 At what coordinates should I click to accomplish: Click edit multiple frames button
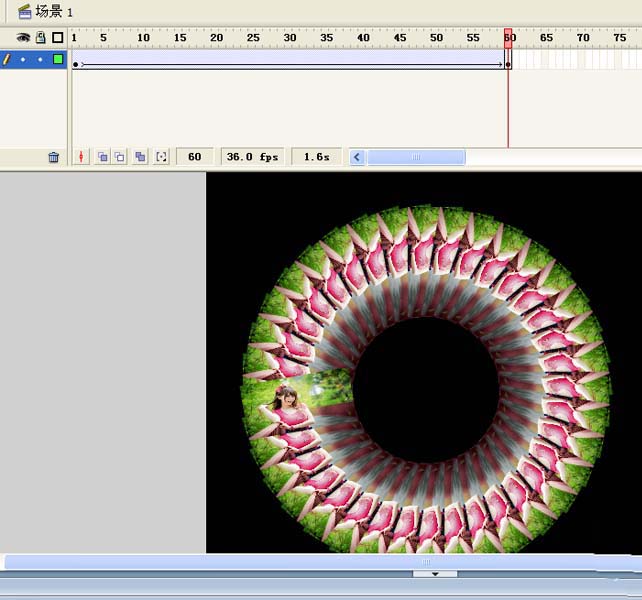click(140, 157)
